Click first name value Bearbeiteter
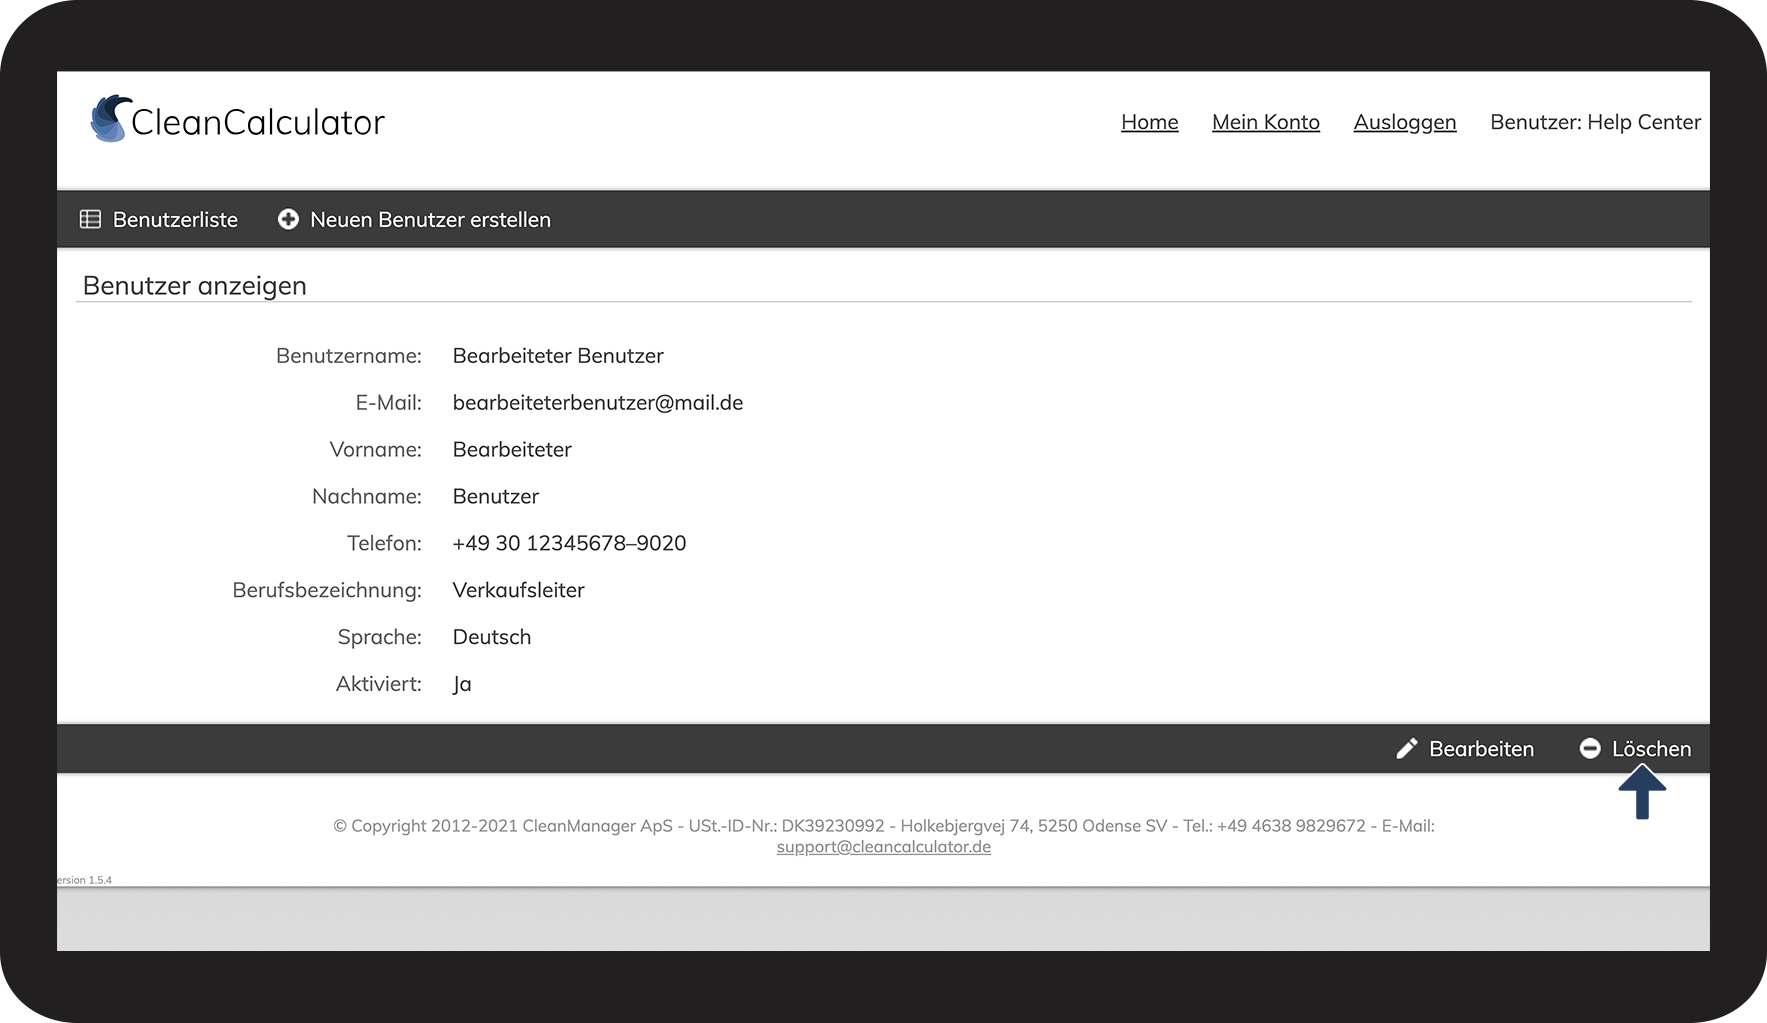Screen dimensions: 1767x1023 pyautogui.click(x=512, y=450)
